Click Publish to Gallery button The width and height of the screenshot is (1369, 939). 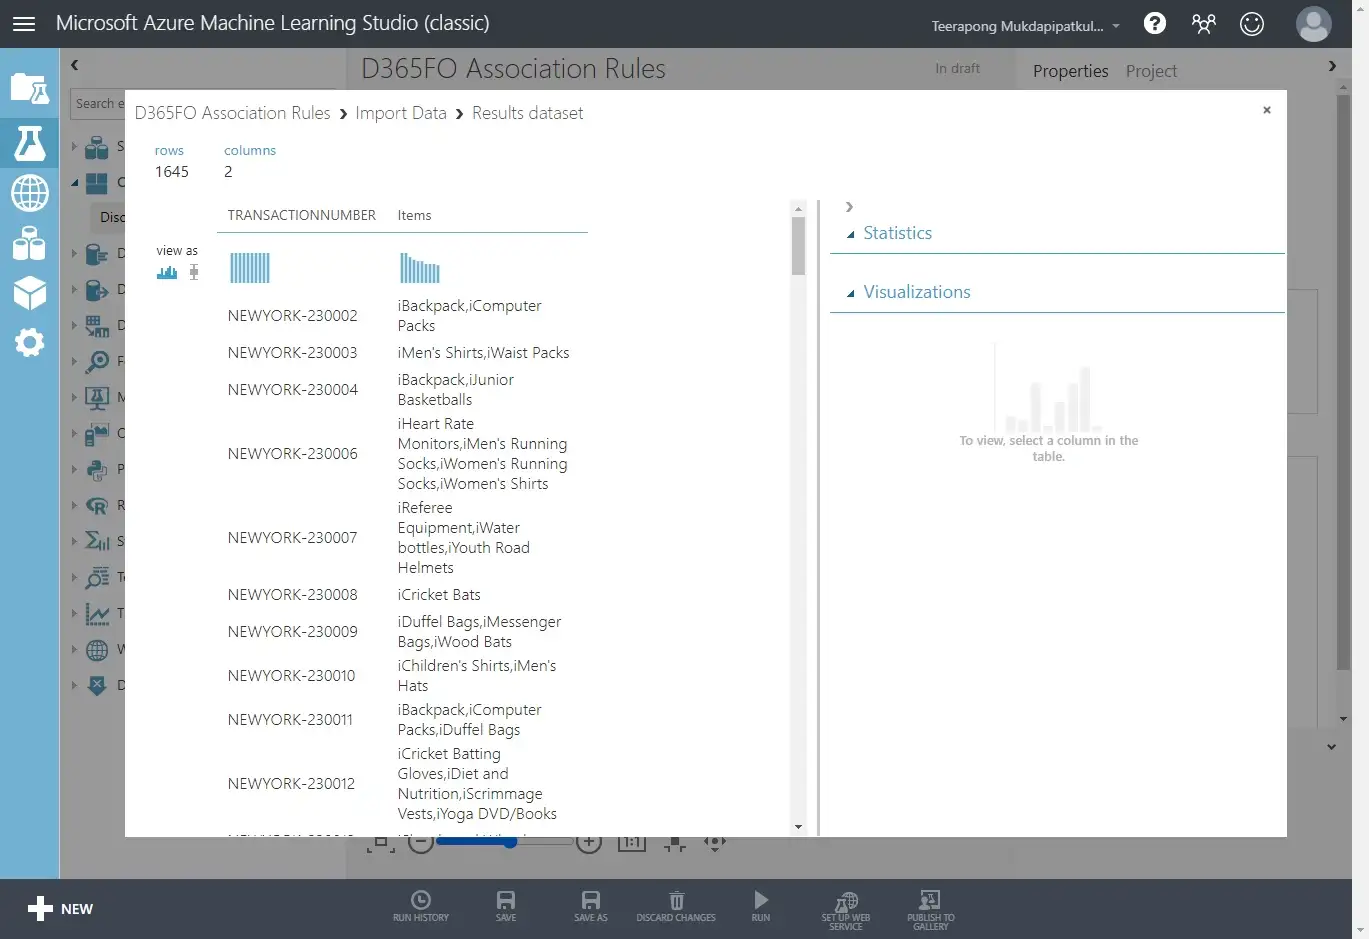tap(930, 910)
